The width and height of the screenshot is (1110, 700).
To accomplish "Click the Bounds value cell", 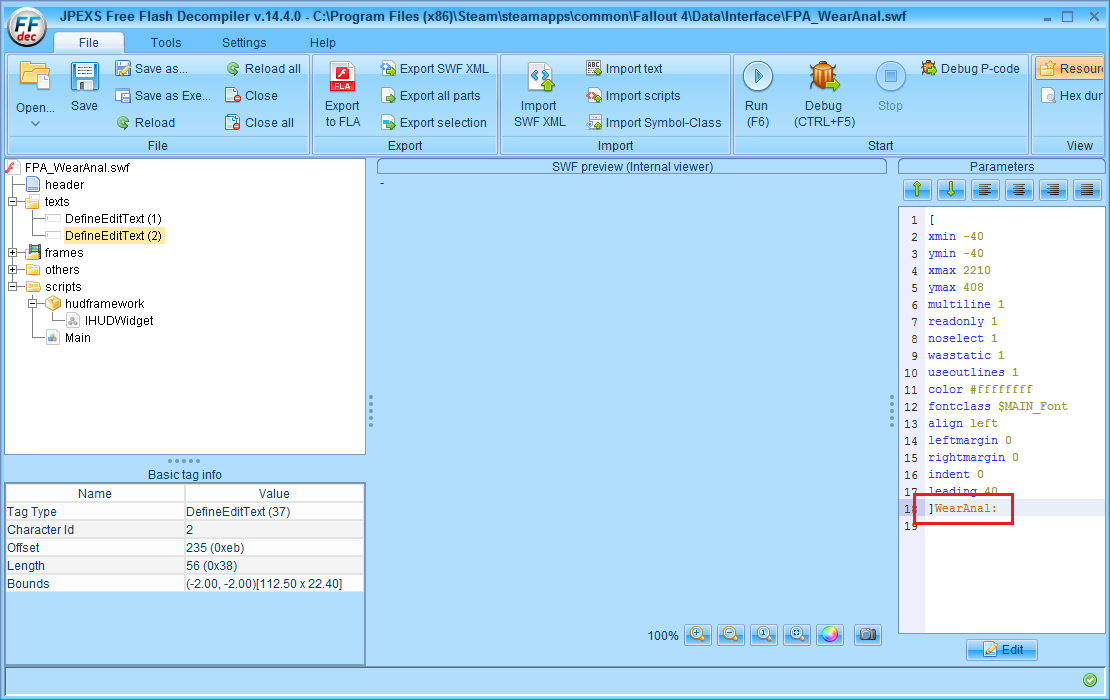I will [274, 584].
